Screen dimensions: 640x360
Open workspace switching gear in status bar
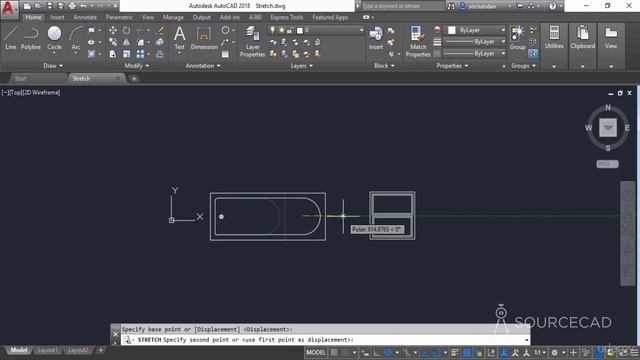pyautogui.click(x=554, y=352)
